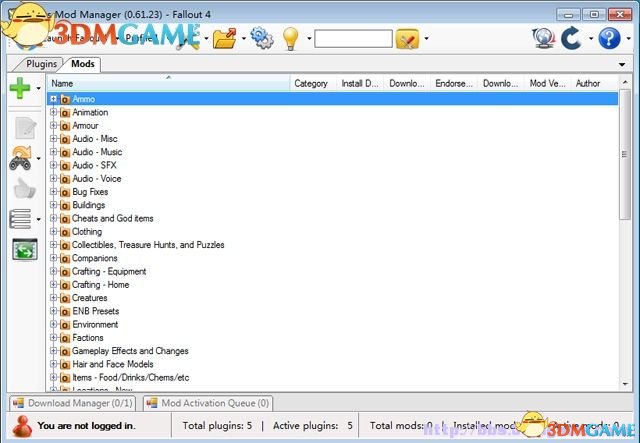Click the green arrows export window icon
Viewport: 640px width, 443px height.
tap(25, 249)
